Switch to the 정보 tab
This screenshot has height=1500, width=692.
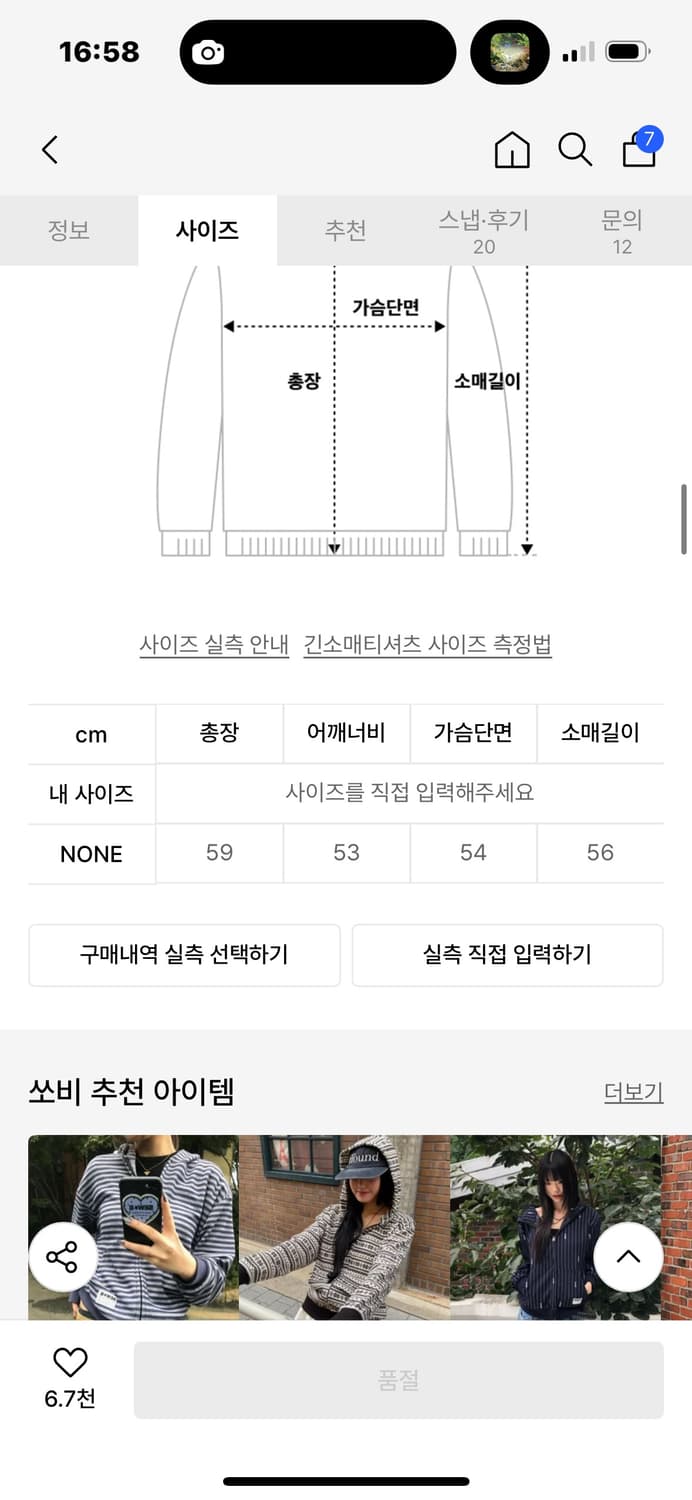(69, 230)
